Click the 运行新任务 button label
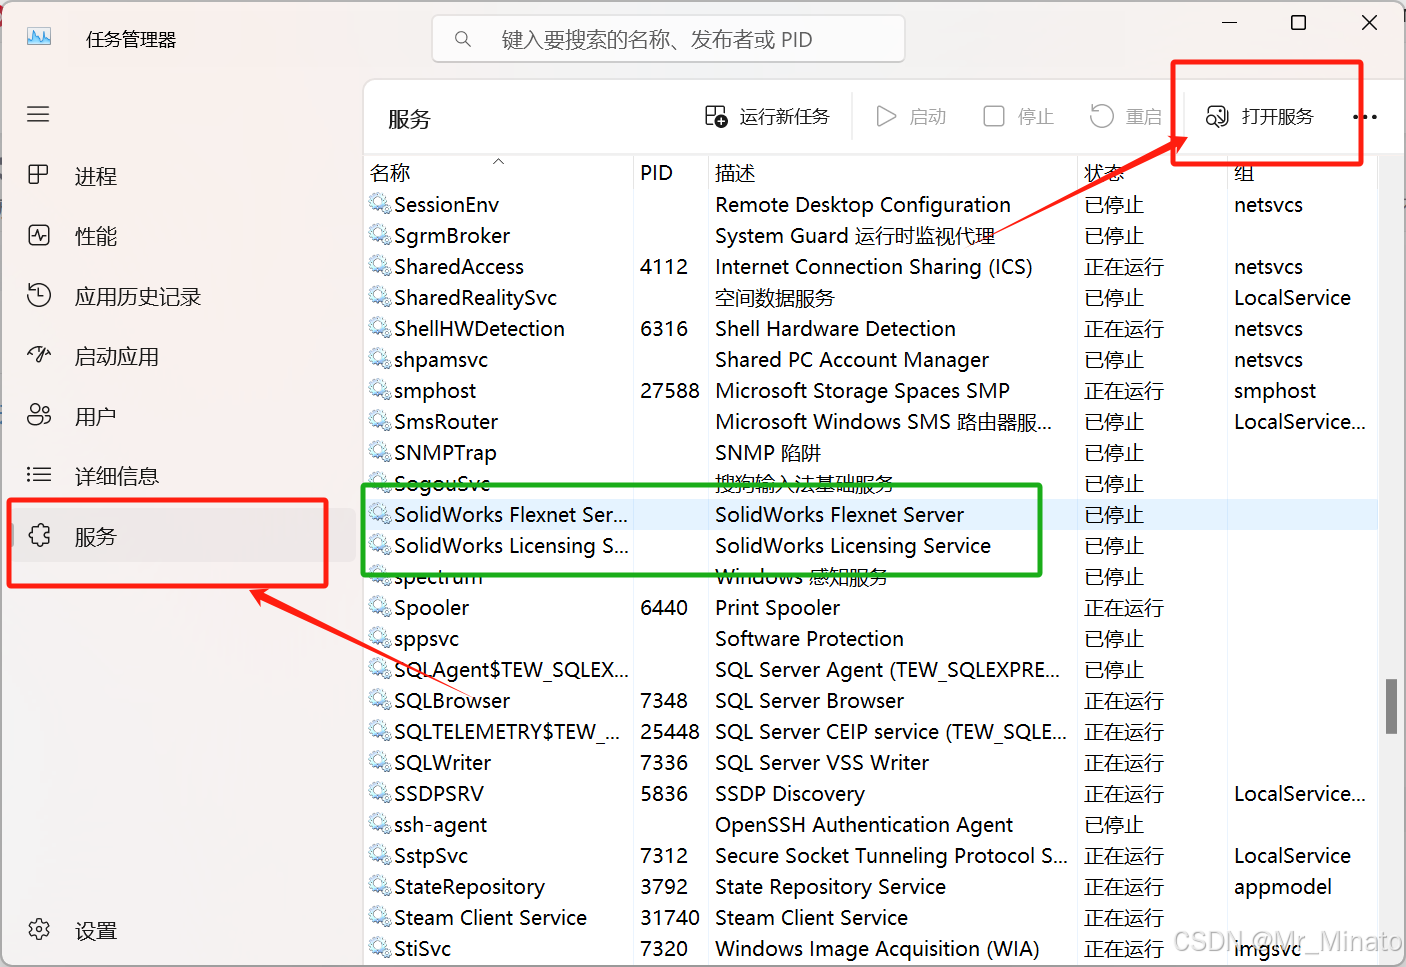The width and height of the screenshot is (1406, 967). click(785, 116)
